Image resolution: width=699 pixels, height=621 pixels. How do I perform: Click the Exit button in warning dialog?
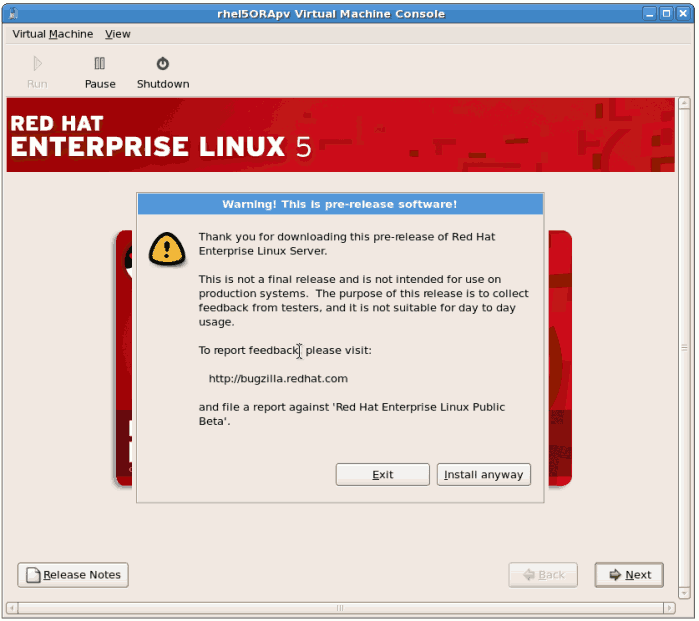[382, 475]
